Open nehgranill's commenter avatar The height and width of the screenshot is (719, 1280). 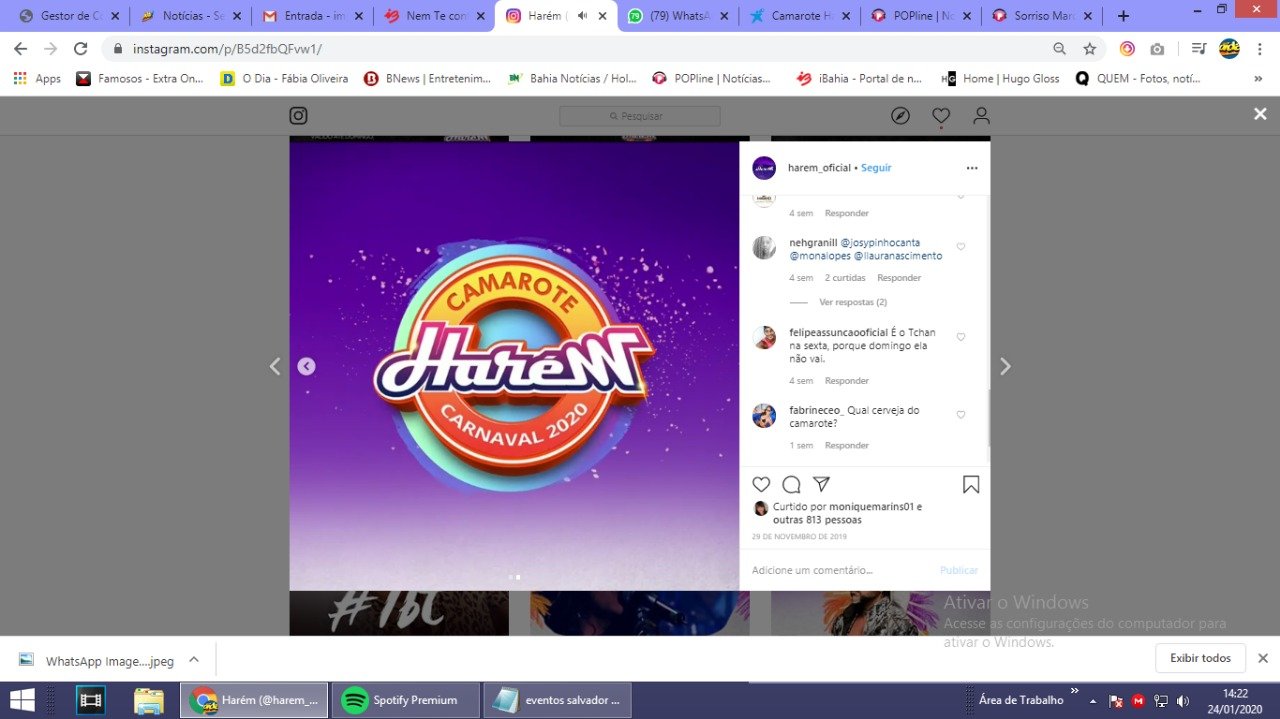pyautogui.click(x=764, y=248)
